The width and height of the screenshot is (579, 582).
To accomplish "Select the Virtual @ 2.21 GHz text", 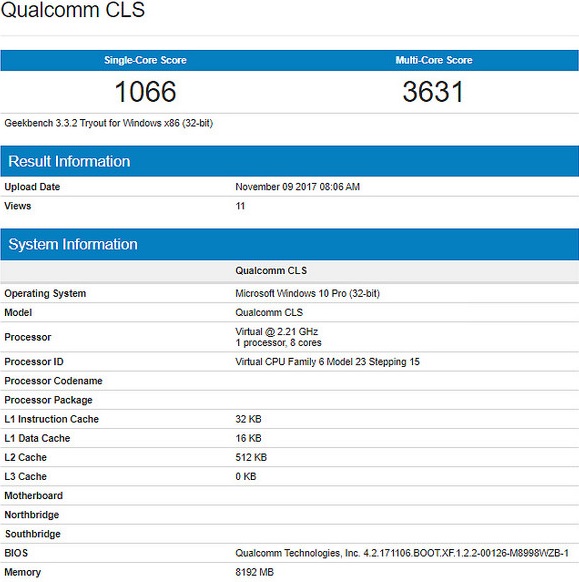I will coord(277,331).
